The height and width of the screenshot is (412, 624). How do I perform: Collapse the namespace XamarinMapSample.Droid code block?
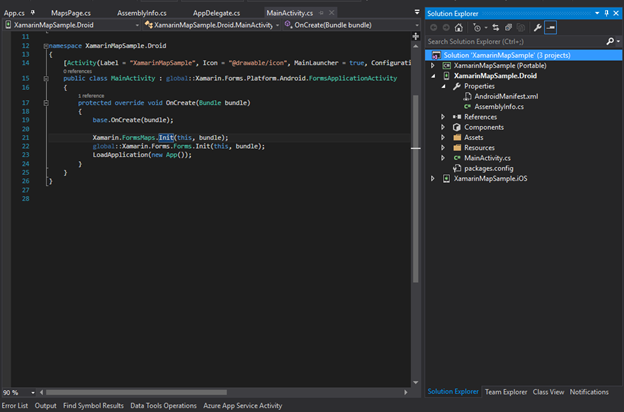48,46
